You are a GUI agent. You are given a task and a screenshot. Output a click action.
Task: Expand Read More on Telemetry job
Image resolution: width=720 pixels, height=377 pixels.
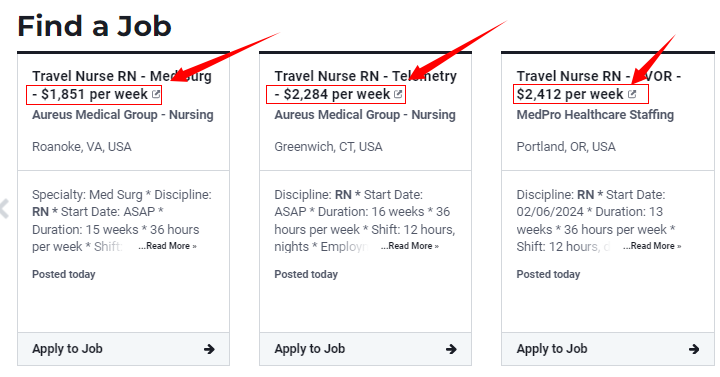pos(410,246)
